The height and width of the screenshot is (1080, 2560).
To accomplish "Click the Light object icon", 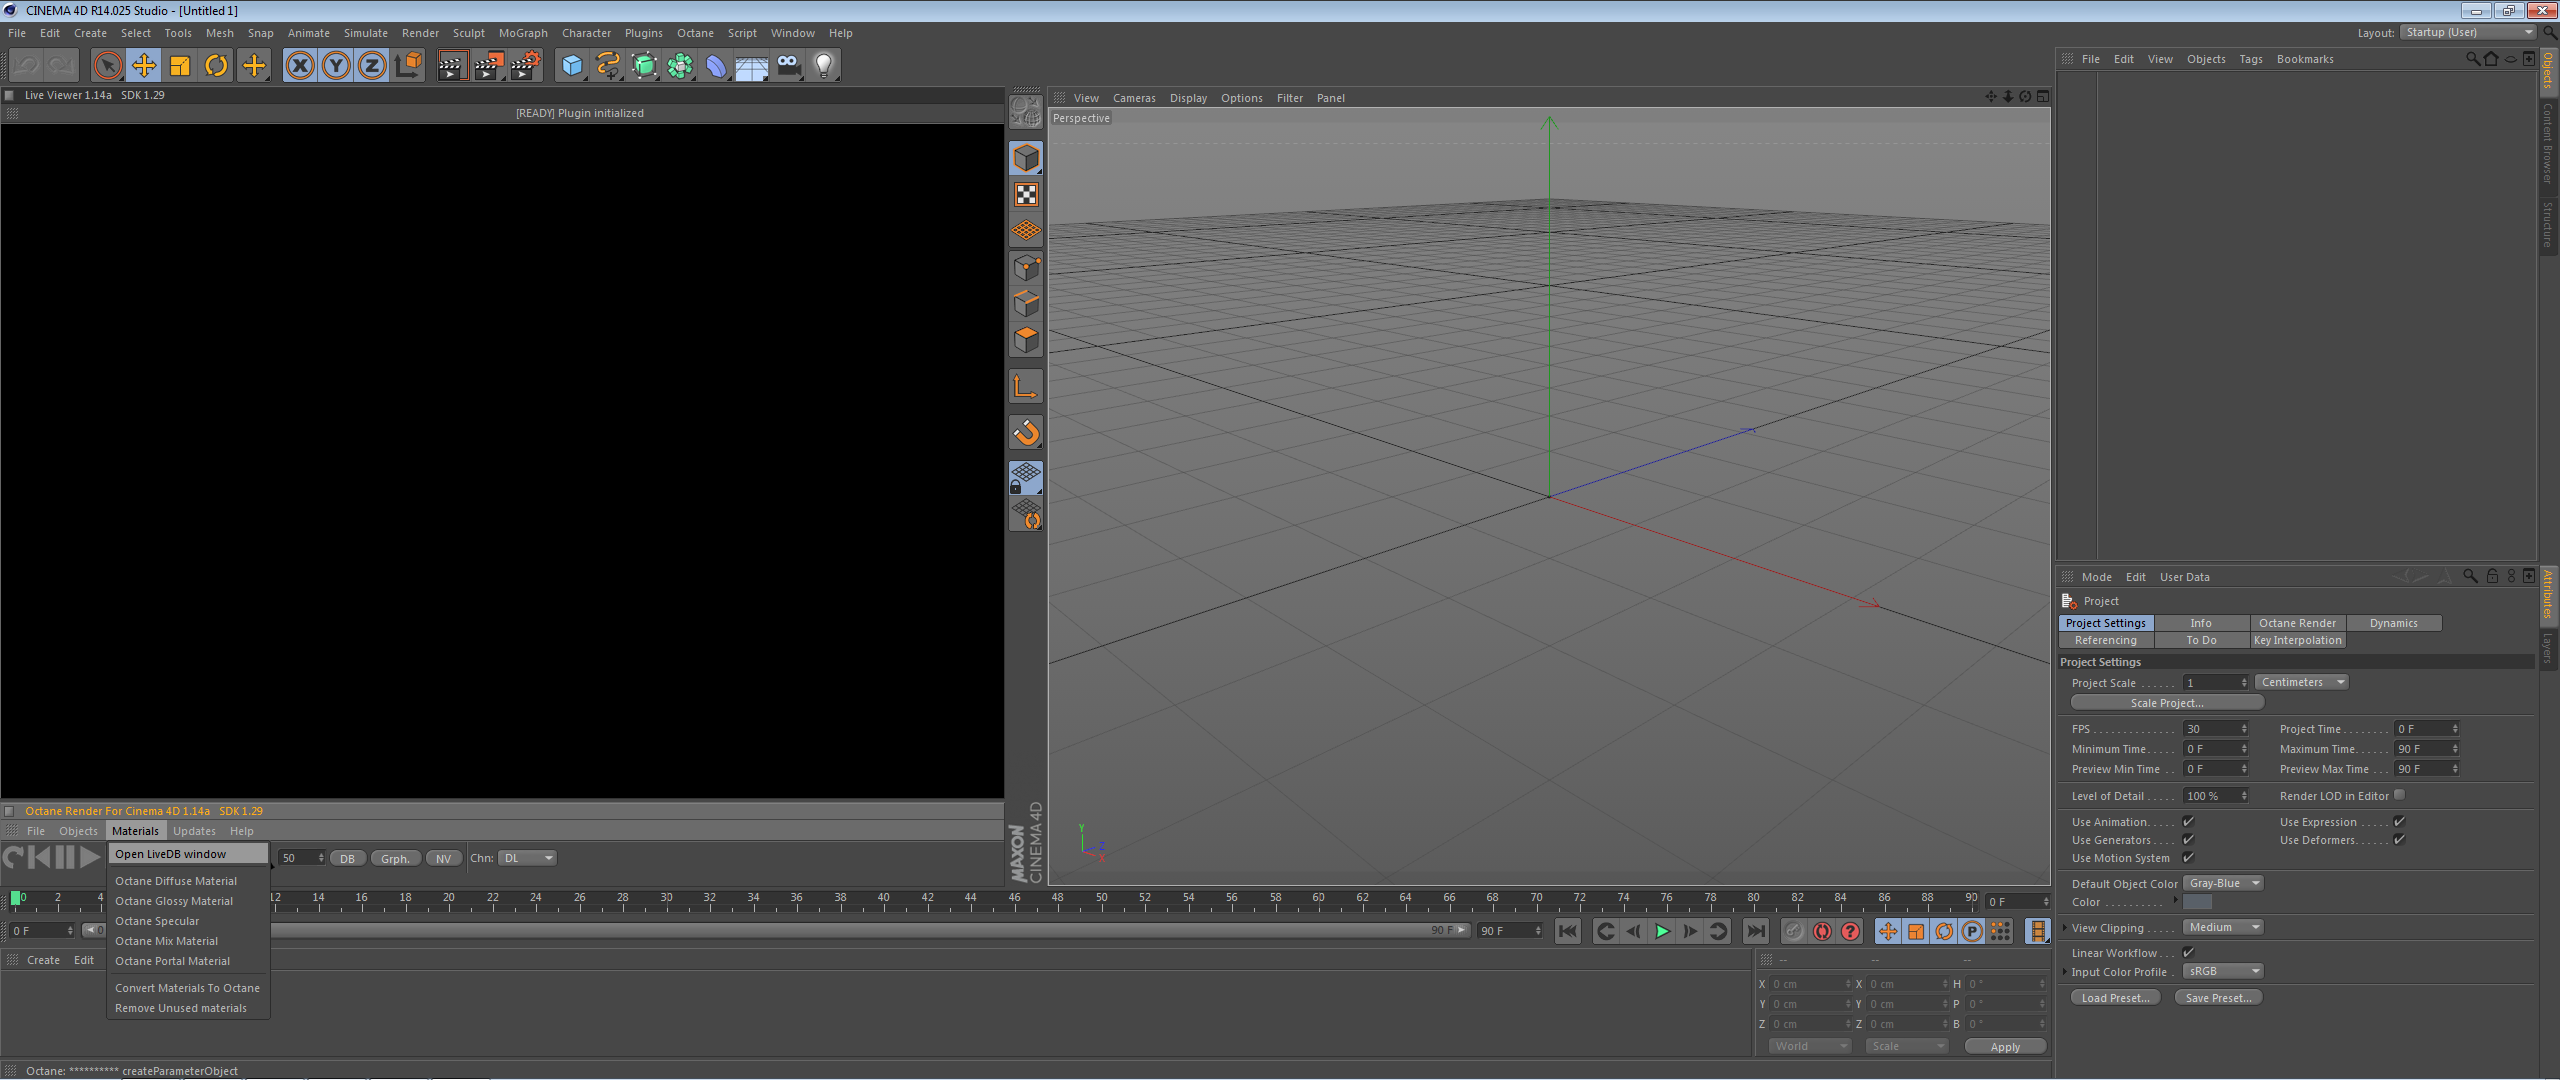I will pyautogui.click(x=823, y=66).
